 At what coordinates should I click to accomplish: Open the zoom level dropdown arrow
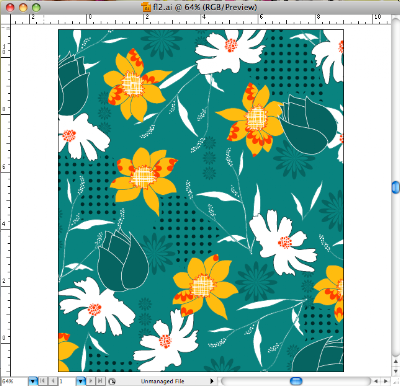click(x=33, y=381)
